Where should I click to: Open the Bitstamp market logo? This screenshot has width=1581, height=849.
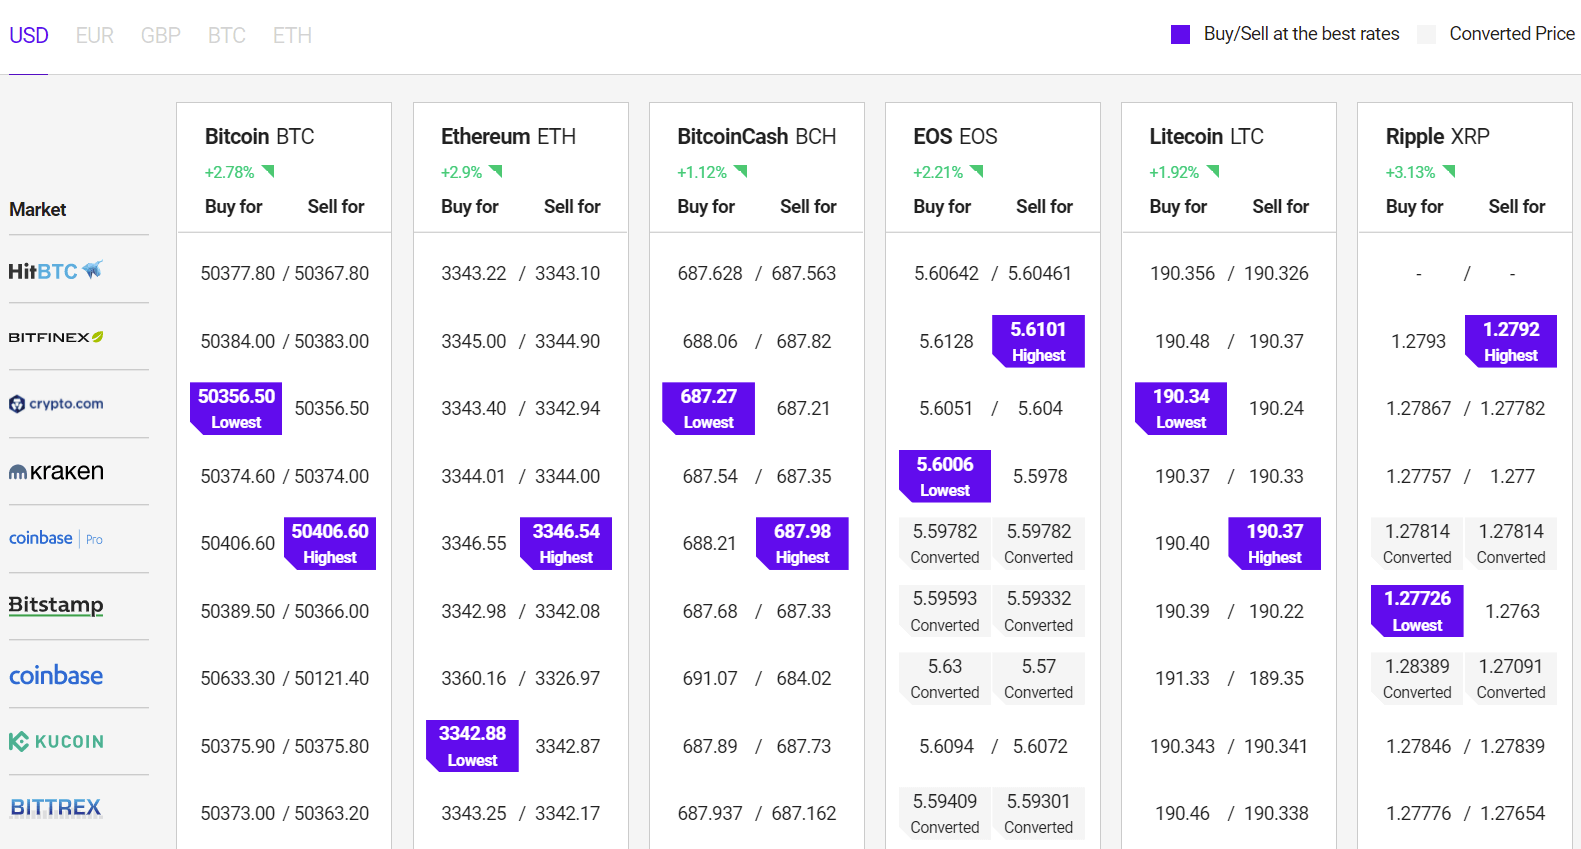[56, 605]
